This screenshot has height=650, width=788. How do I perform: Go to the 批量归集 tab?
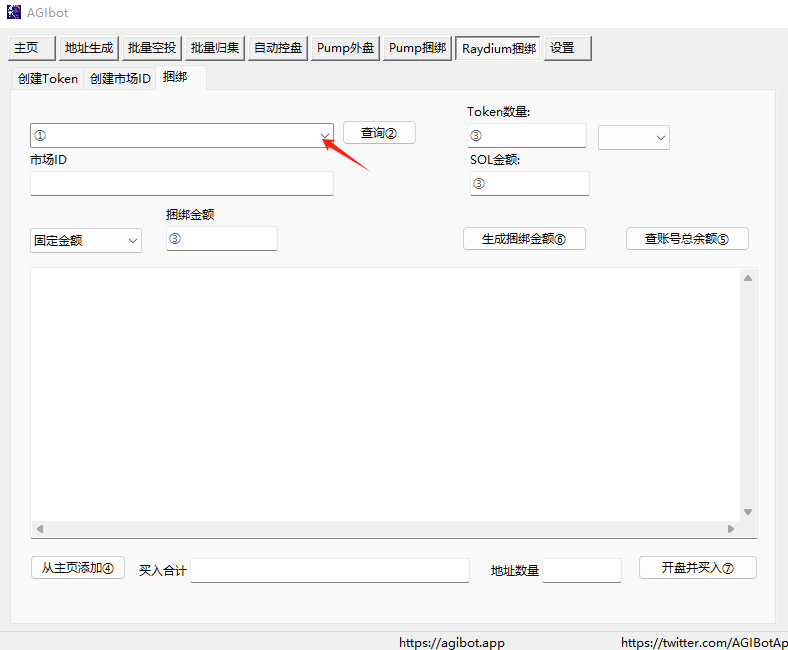click(215, 48)
